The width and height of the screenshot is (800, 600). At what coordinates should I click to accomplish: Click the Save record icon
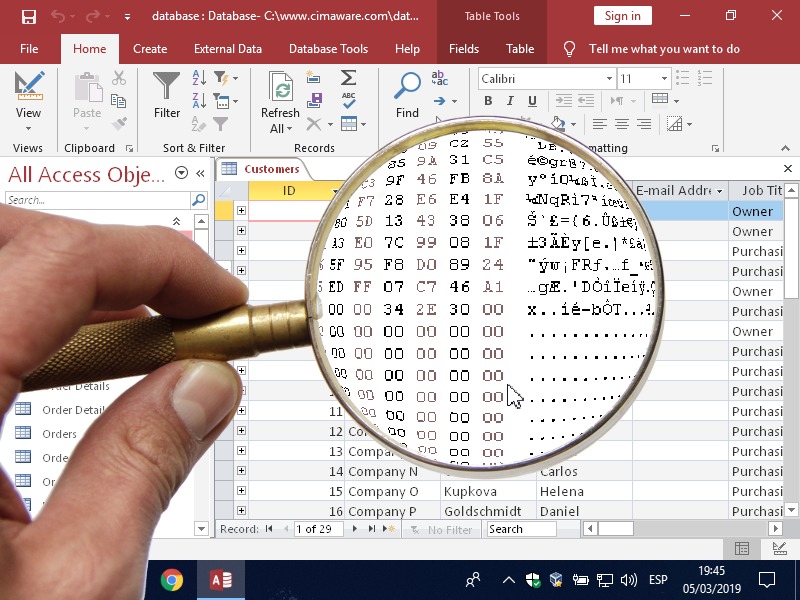314,101
